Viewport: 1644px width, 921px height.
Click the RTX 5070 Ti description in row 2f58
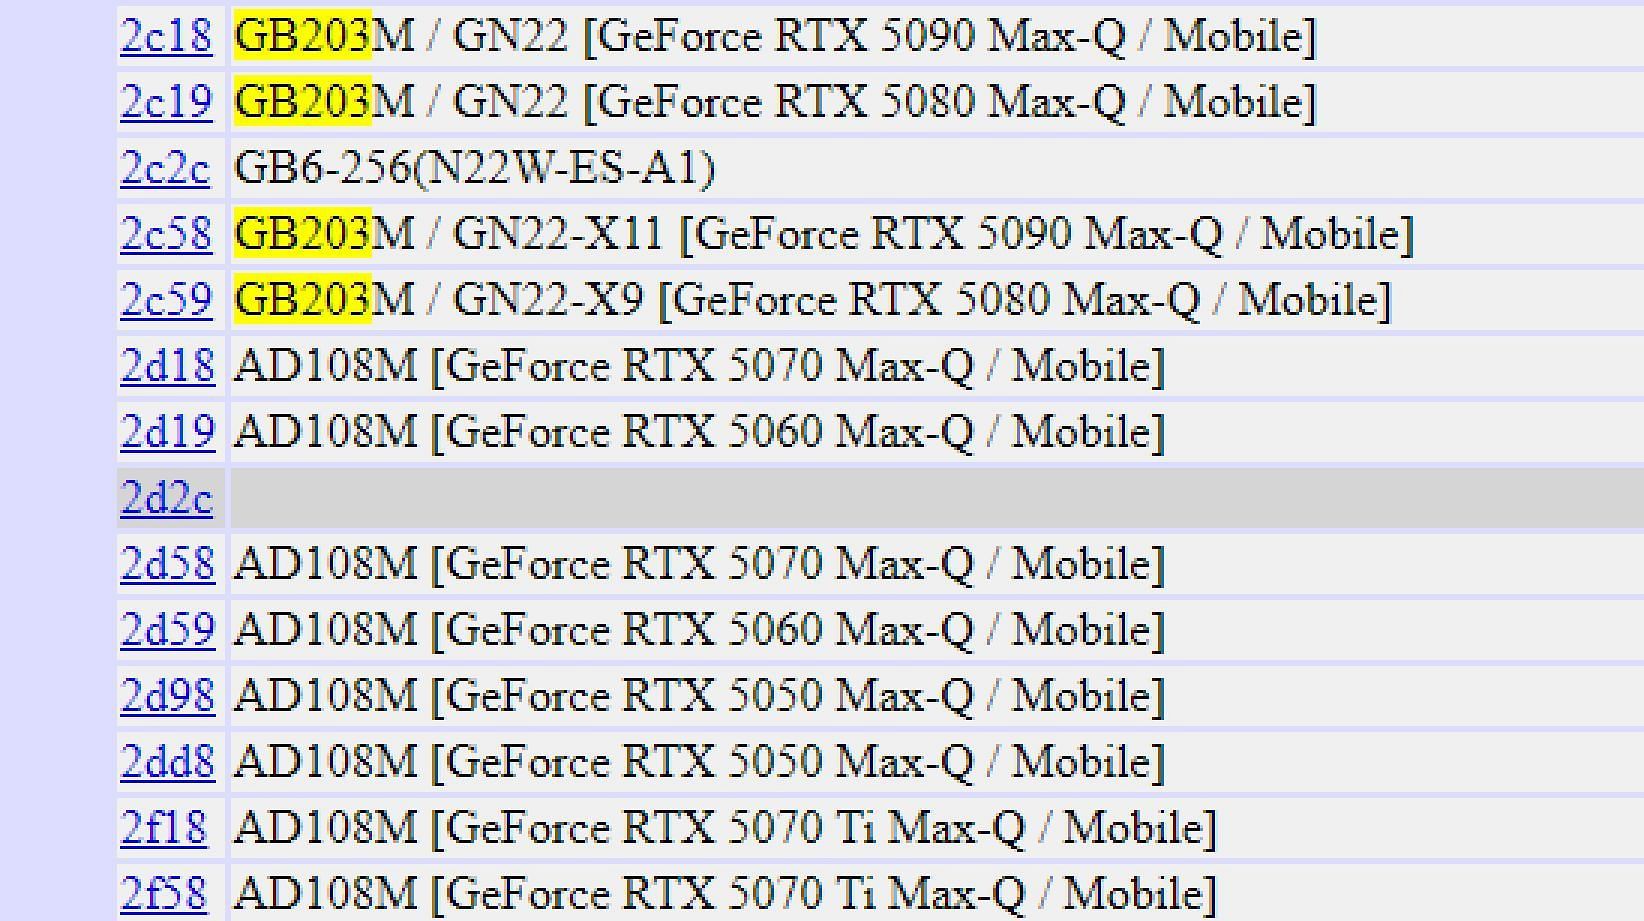pyautogui.click(x=725, y=895)
